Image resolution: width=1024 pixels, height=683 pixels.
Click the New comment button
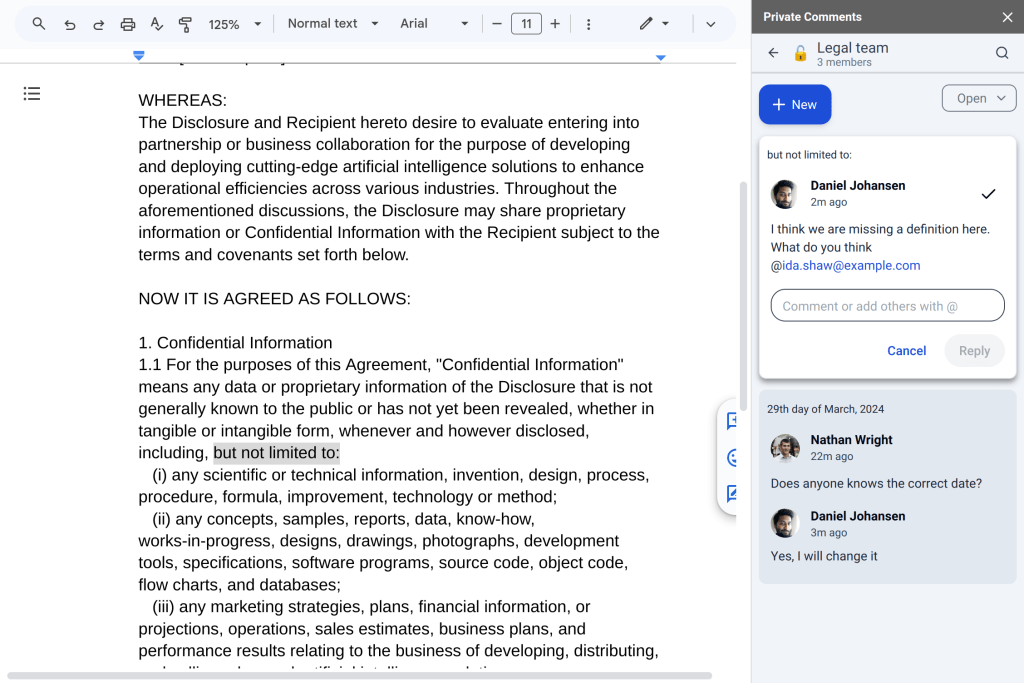click(795, 105)
